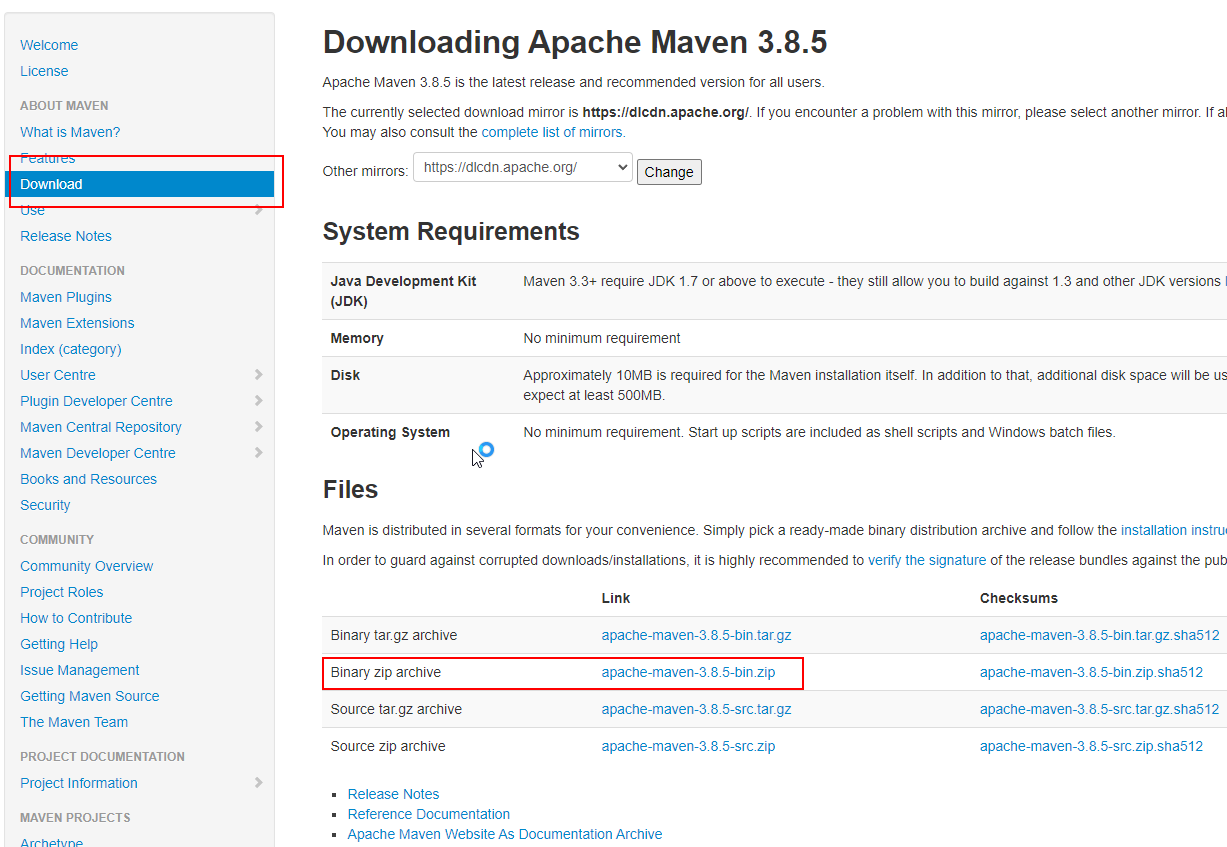The width and height of the screenshot is (1227, 847).
Task: Click the Downloading Apache Maven 3.8.5 heading
Action: point(575,42)
